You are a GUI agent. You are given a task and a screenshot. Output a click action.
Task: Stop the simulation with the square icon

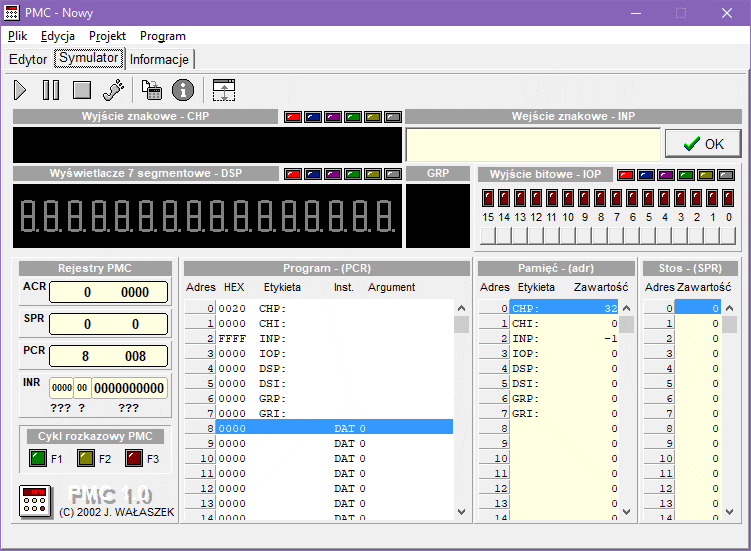tap(82, 90)
